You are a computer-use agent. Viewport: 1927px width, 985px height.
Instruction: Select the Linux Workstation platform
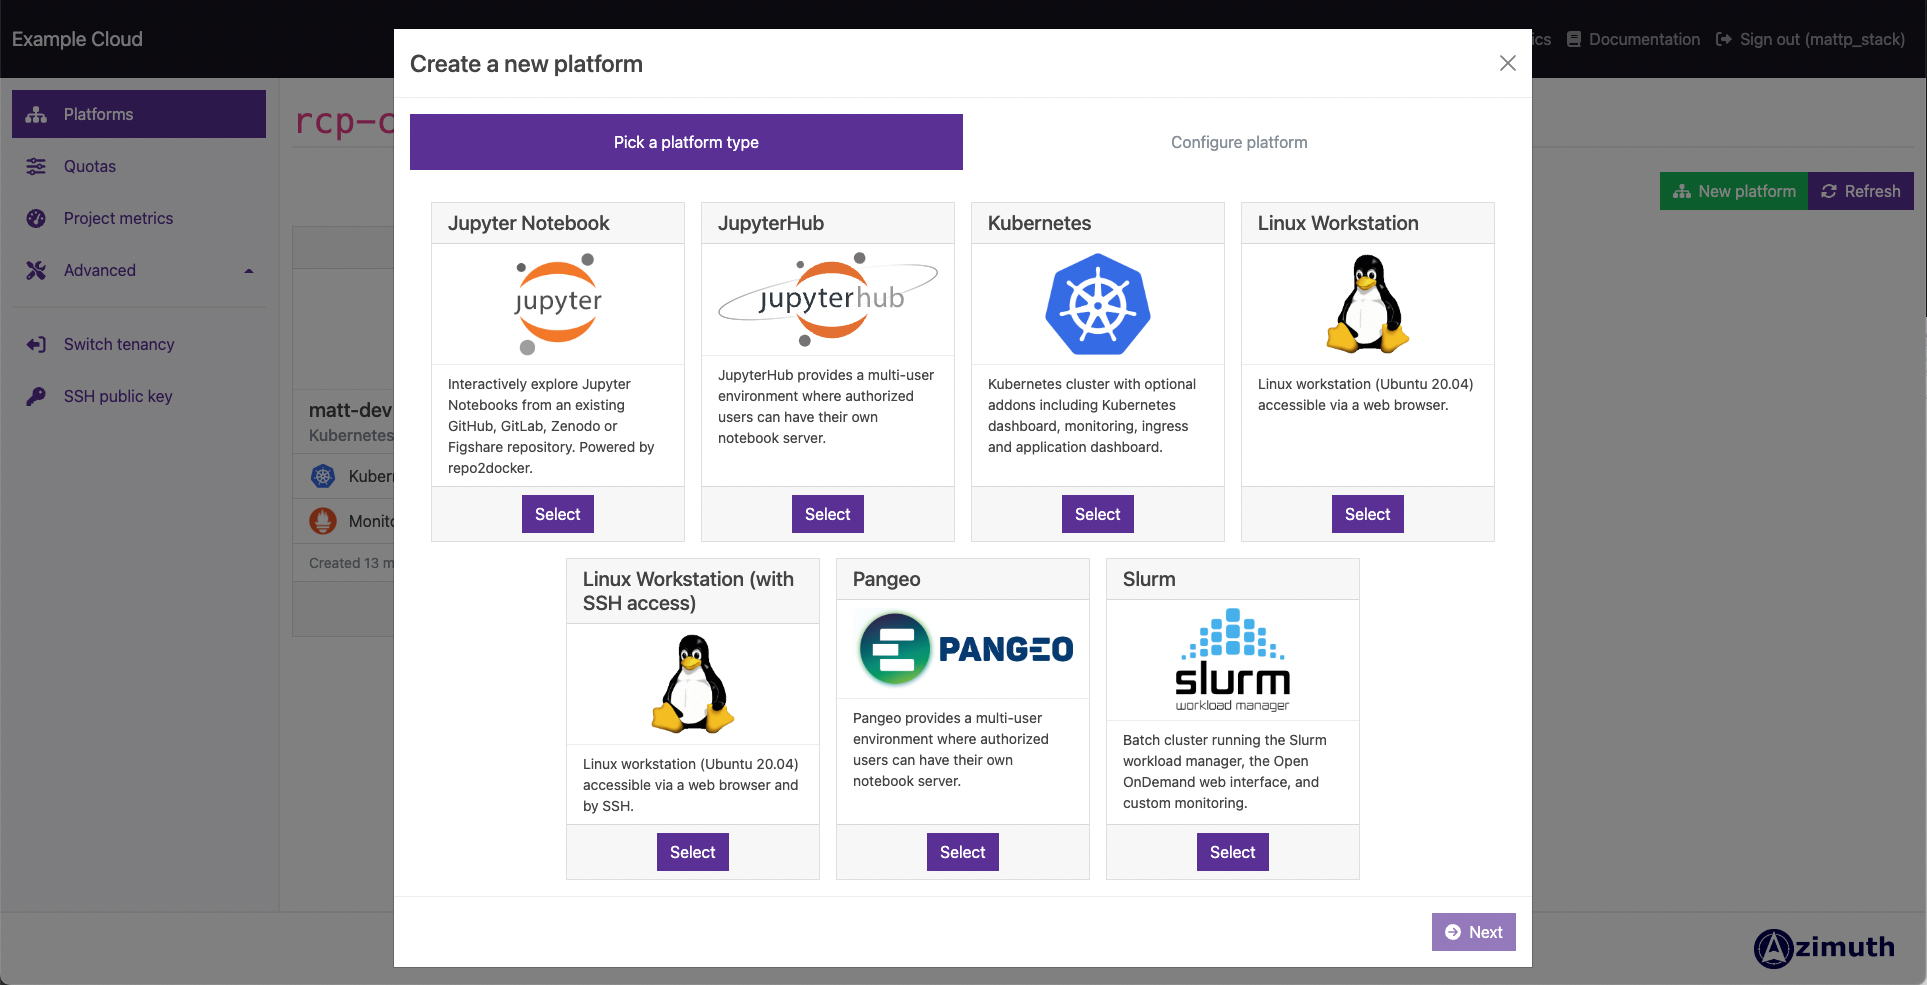[x=1368, y=514]
